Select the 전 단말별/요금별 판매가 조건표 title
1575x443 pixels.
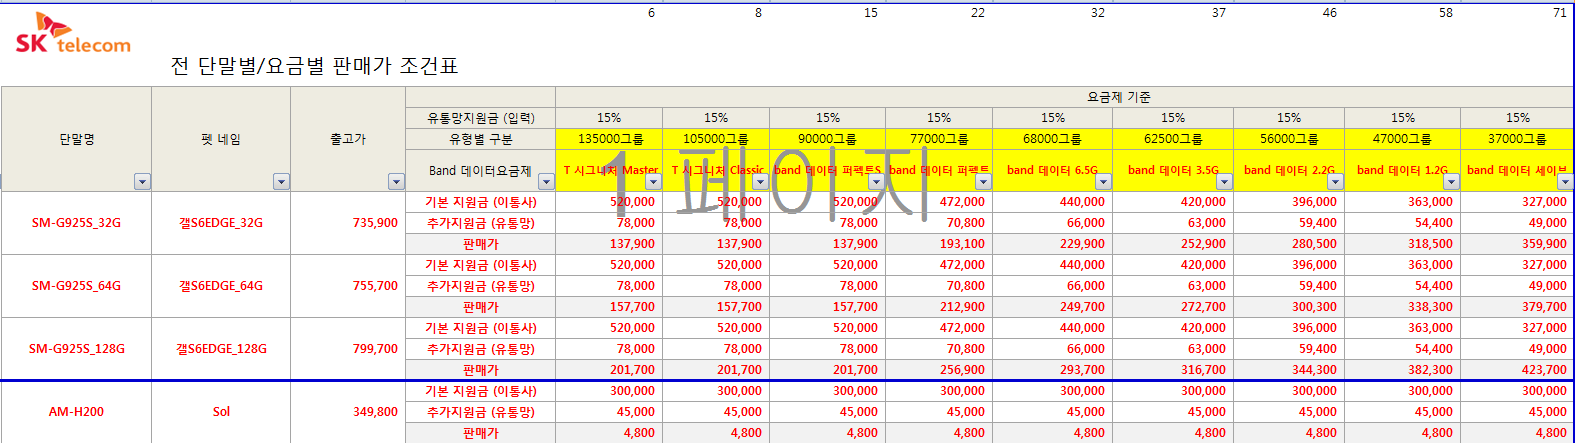(x=314, y=66)
